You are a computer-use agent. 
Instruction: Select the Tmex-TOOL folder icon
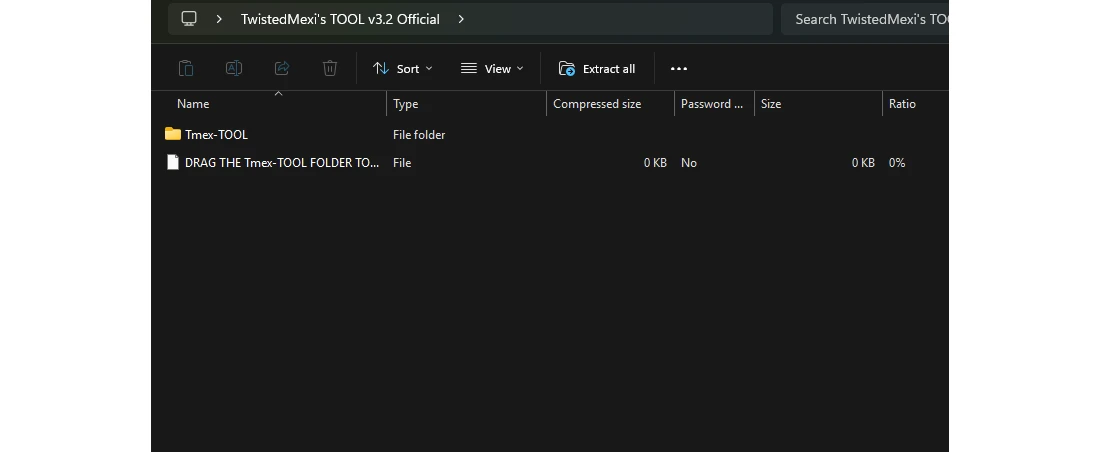coord(173,134)
